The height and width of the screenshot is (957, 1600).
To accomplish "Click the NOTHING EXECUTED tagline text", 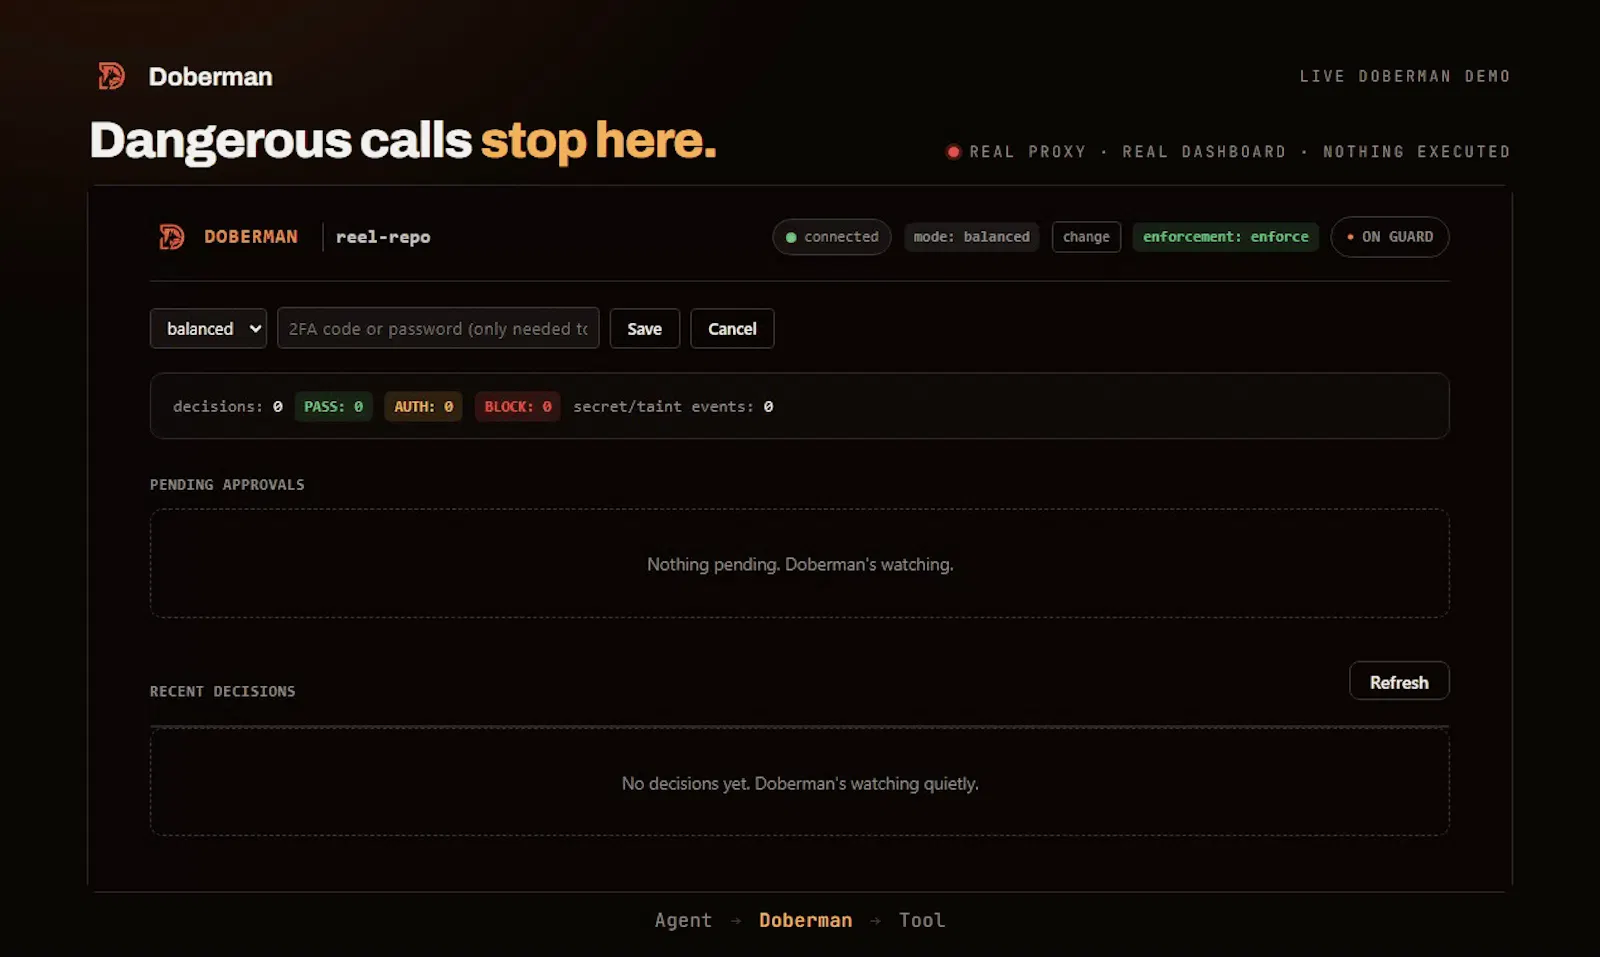I will (x=1417, y=152).
